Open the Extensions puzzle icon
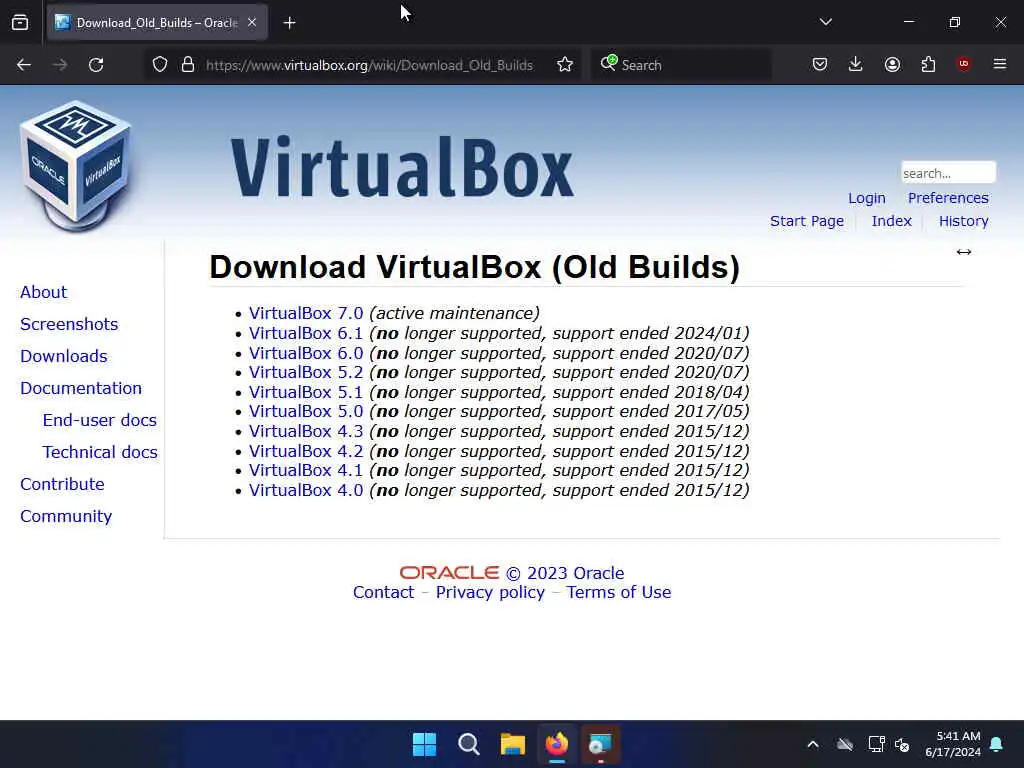Viewport: 1024px width, 768px height. (x=928, y=64)
